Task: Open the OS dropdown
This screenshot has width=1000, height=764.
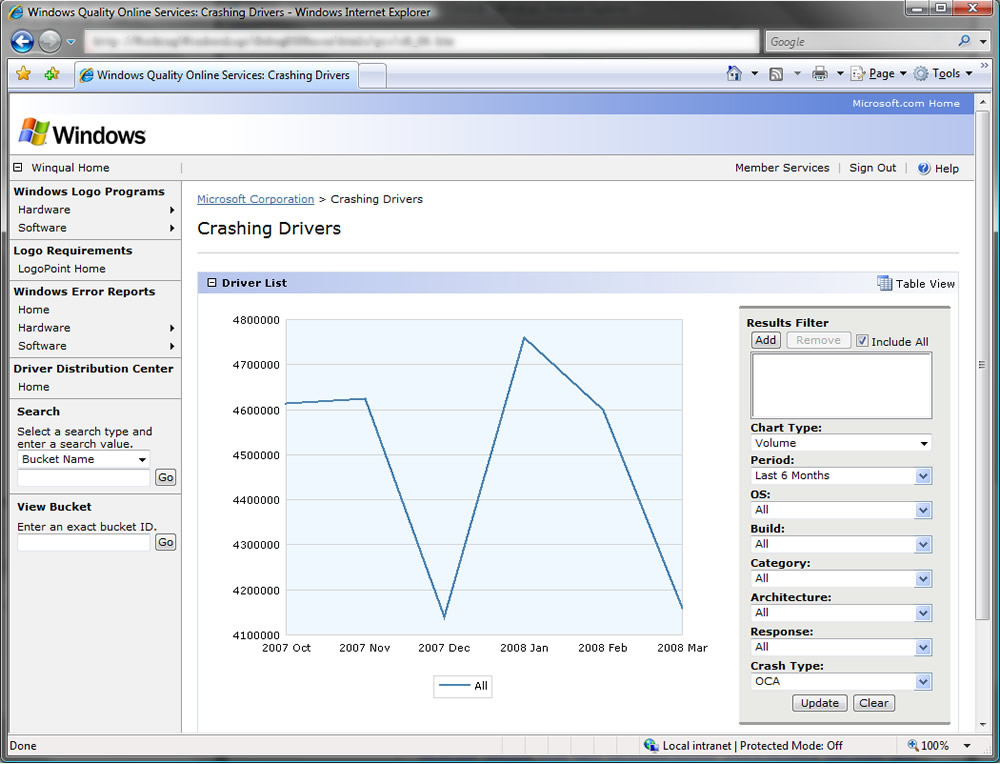Action: [x=841, y=510]
